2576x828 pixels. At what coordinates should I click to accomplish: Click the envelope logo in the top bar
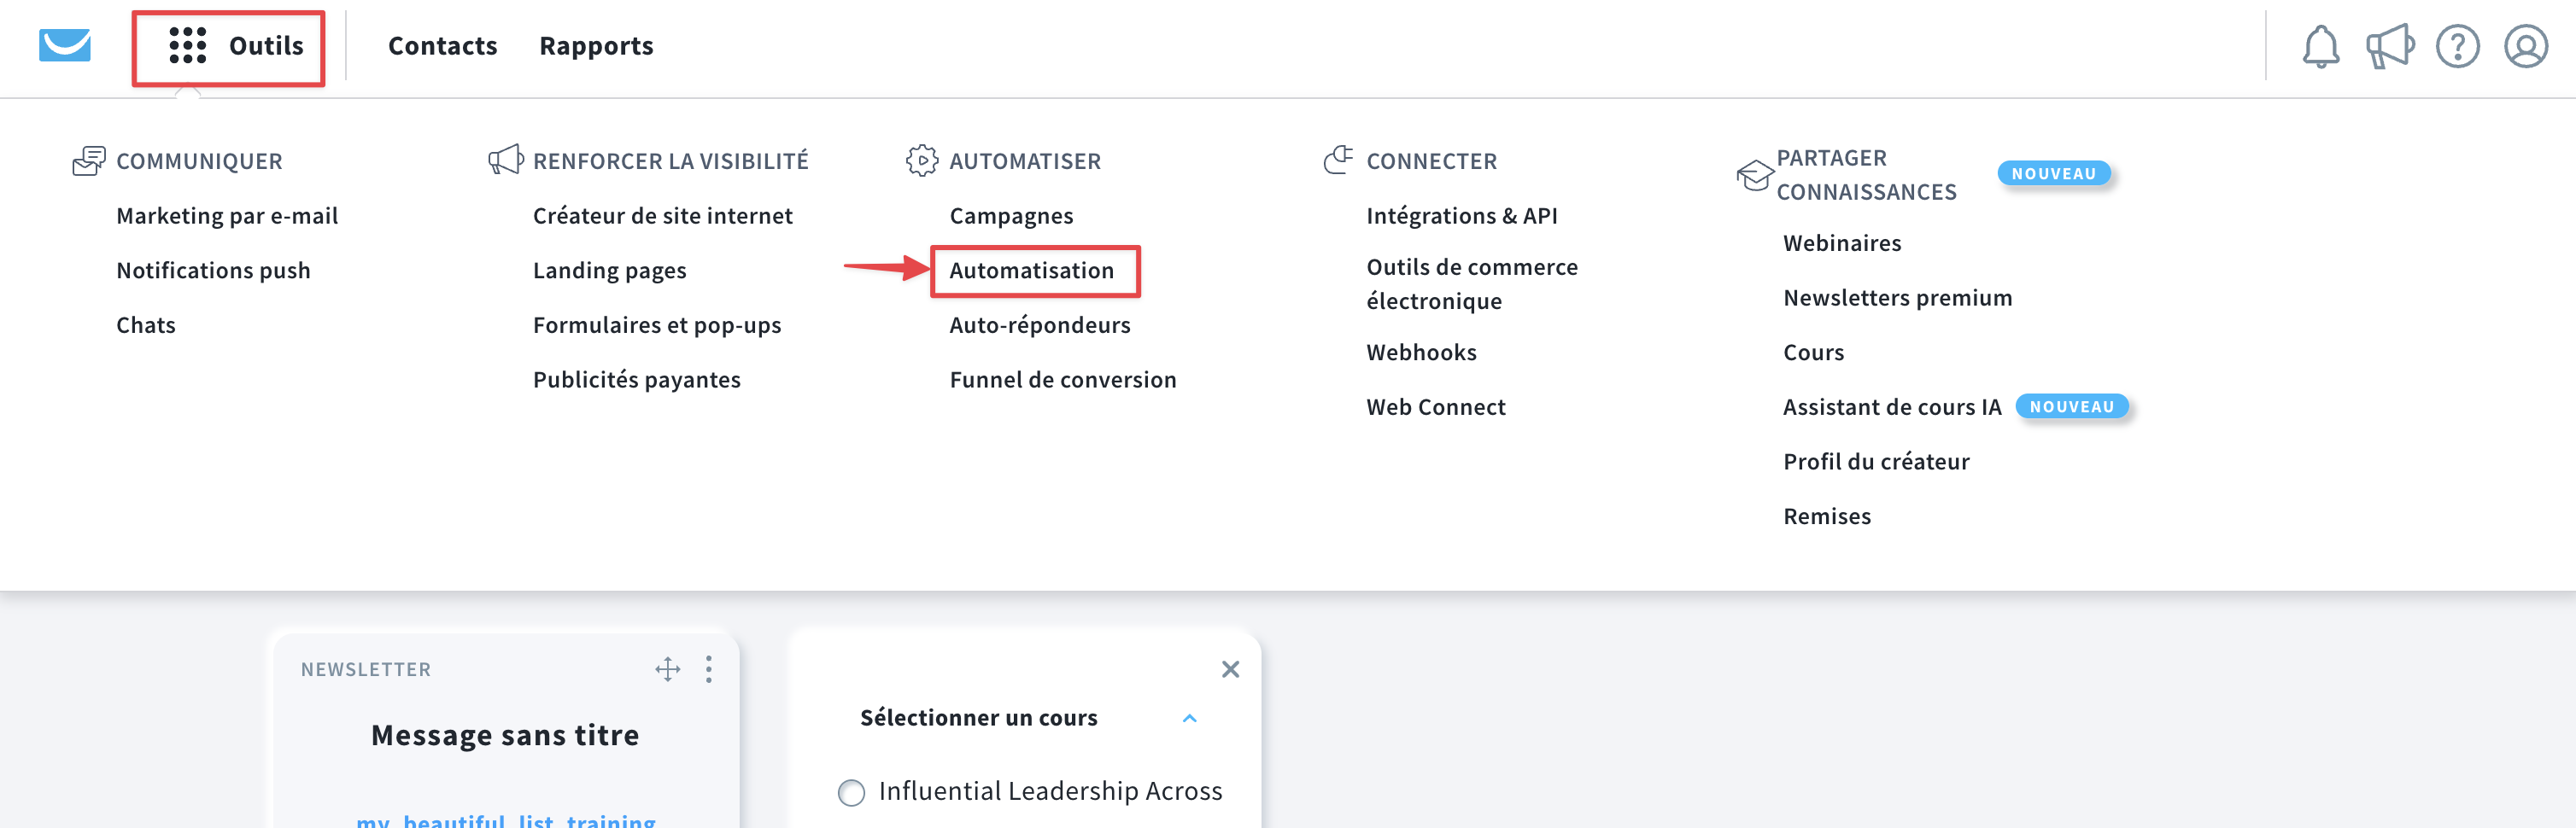pos(63,45)
